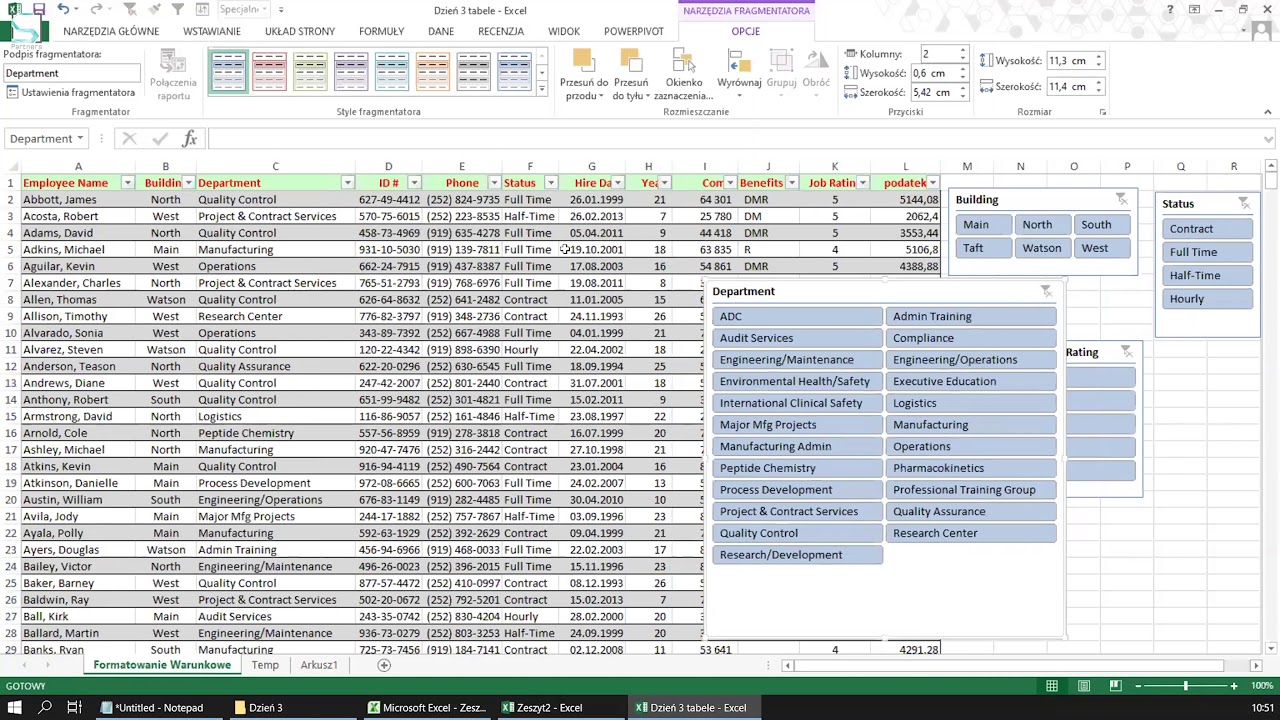Screen dimensions: 1280x720
Task: Clear filter on the Status slicer
Action: click(1244, 203)
